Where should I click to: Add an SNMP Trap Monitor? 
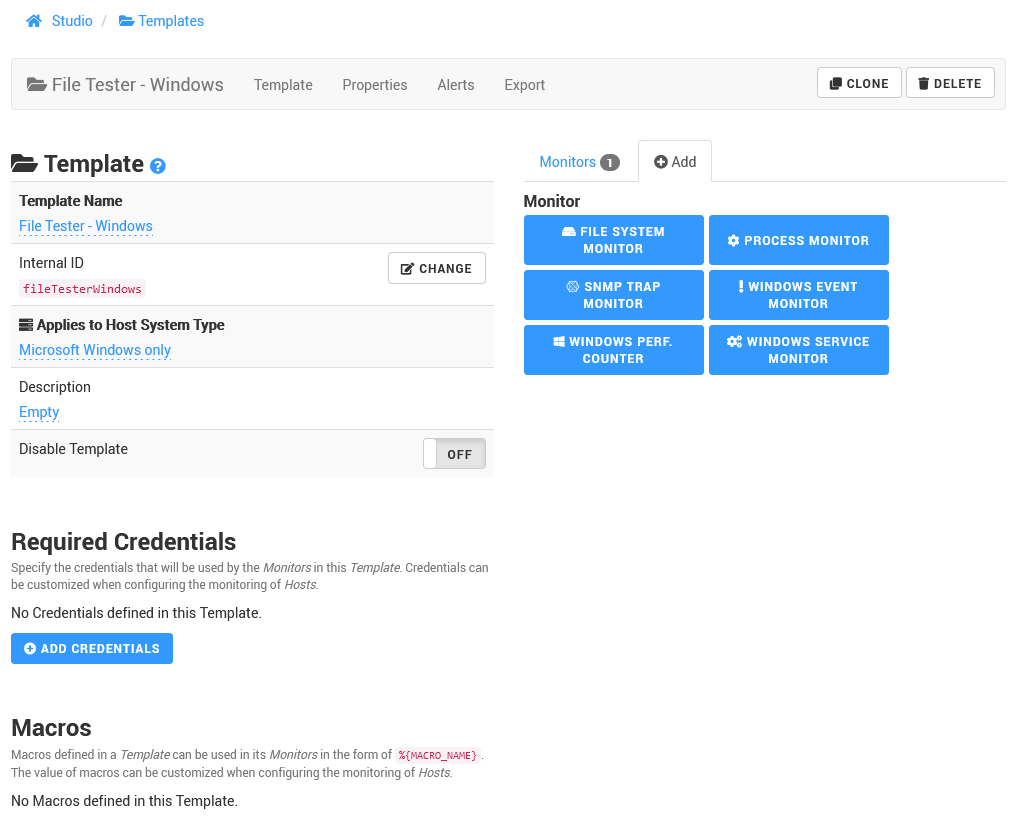(x=613, y=295)
